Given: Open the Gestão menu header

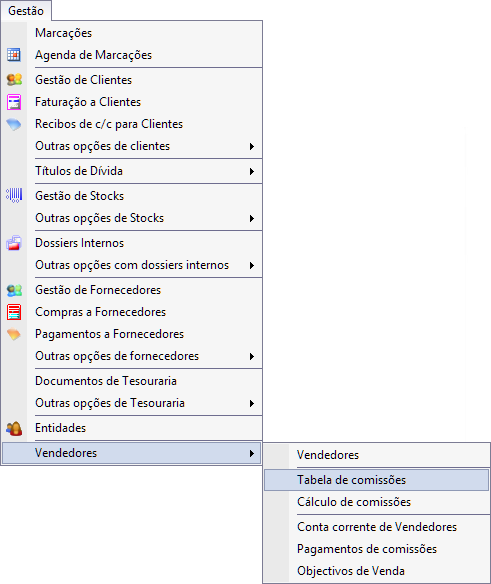Looking at the screenshot, I should [x=26, y=11].
